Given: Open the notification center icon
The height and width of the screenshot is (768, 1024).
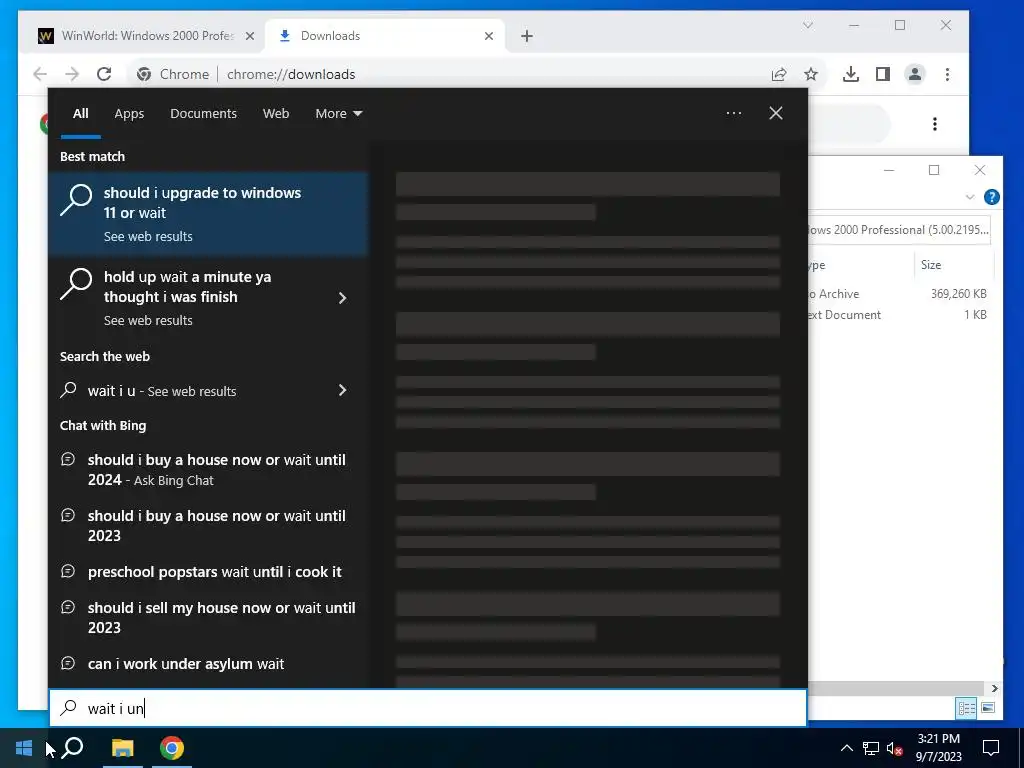Looking at the screenshot, I should point(991,748).
